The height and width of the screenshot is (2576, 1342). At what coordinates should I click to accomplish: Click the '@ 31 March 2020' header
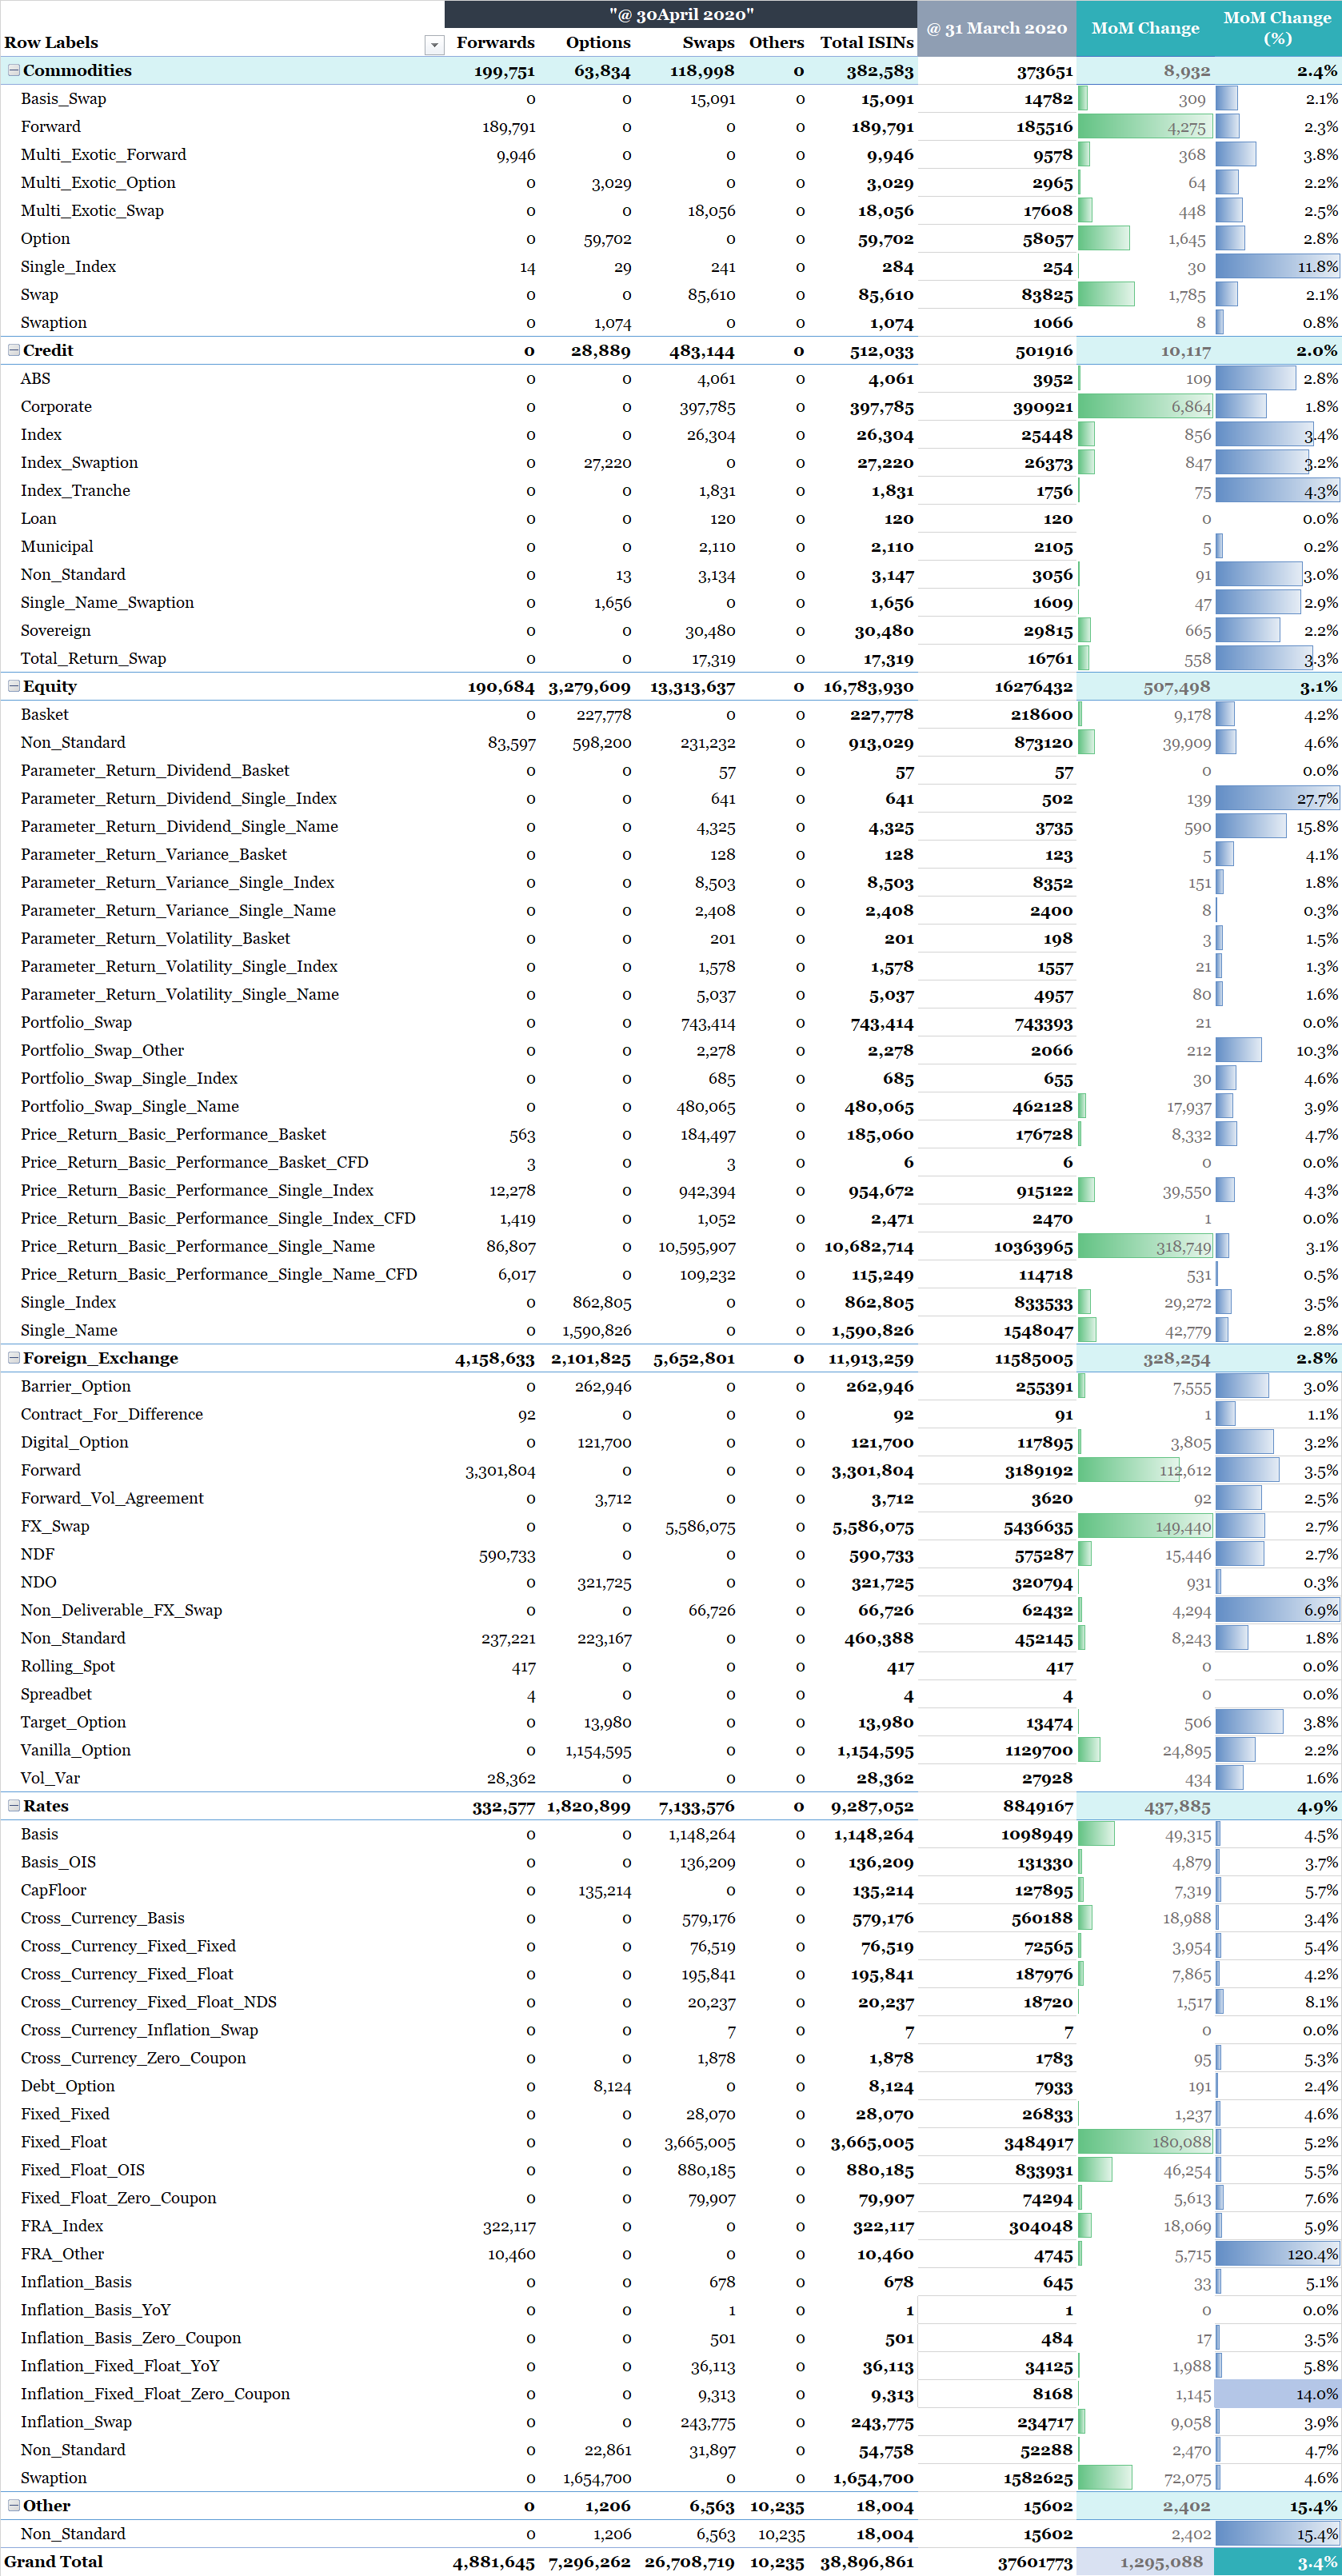996,28
